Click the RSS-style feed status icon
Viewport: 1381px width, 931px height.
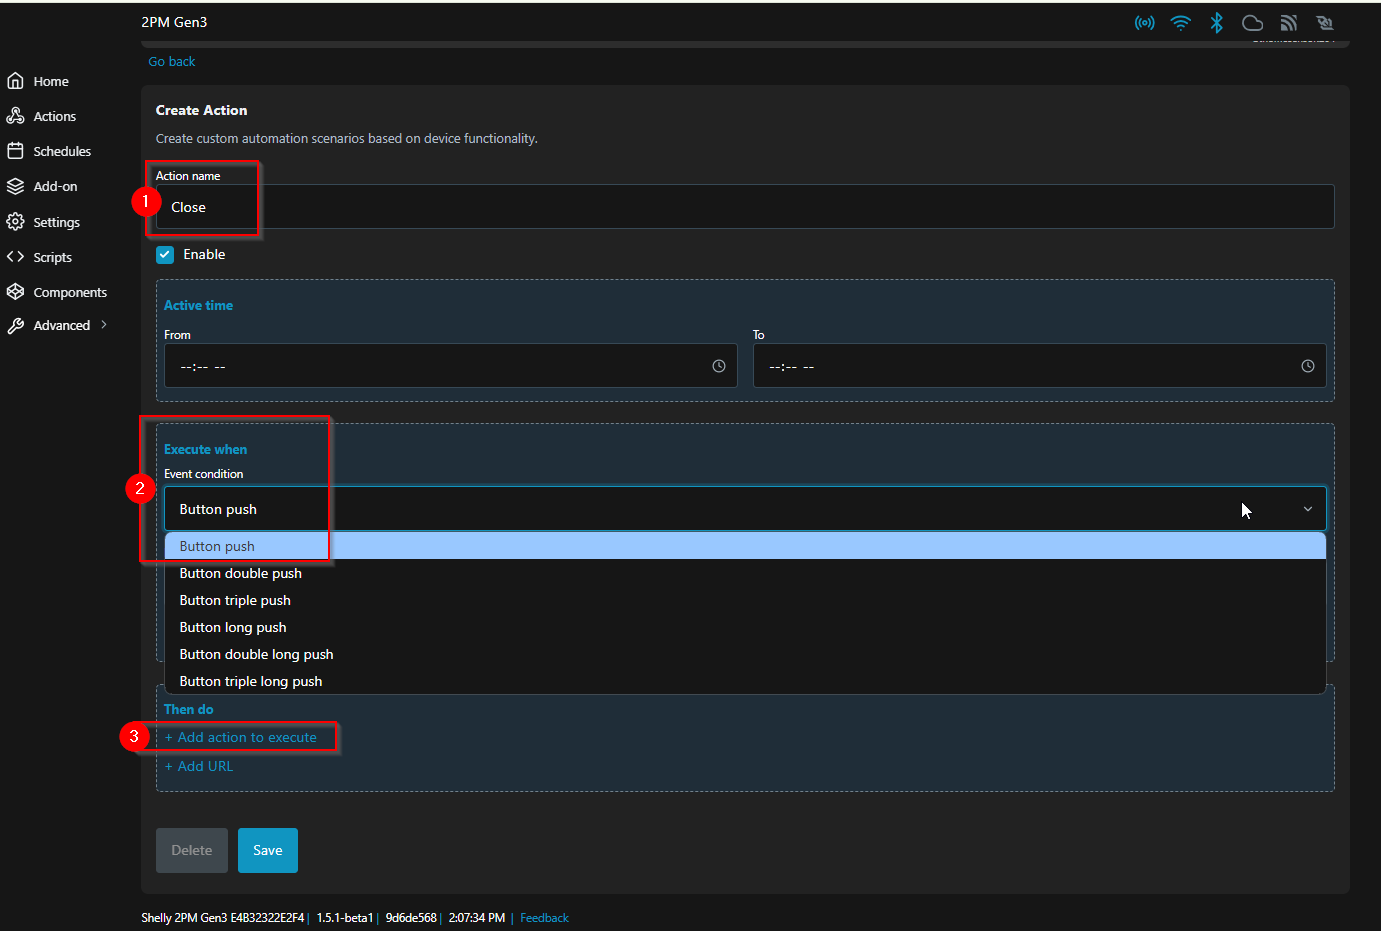1288,23
